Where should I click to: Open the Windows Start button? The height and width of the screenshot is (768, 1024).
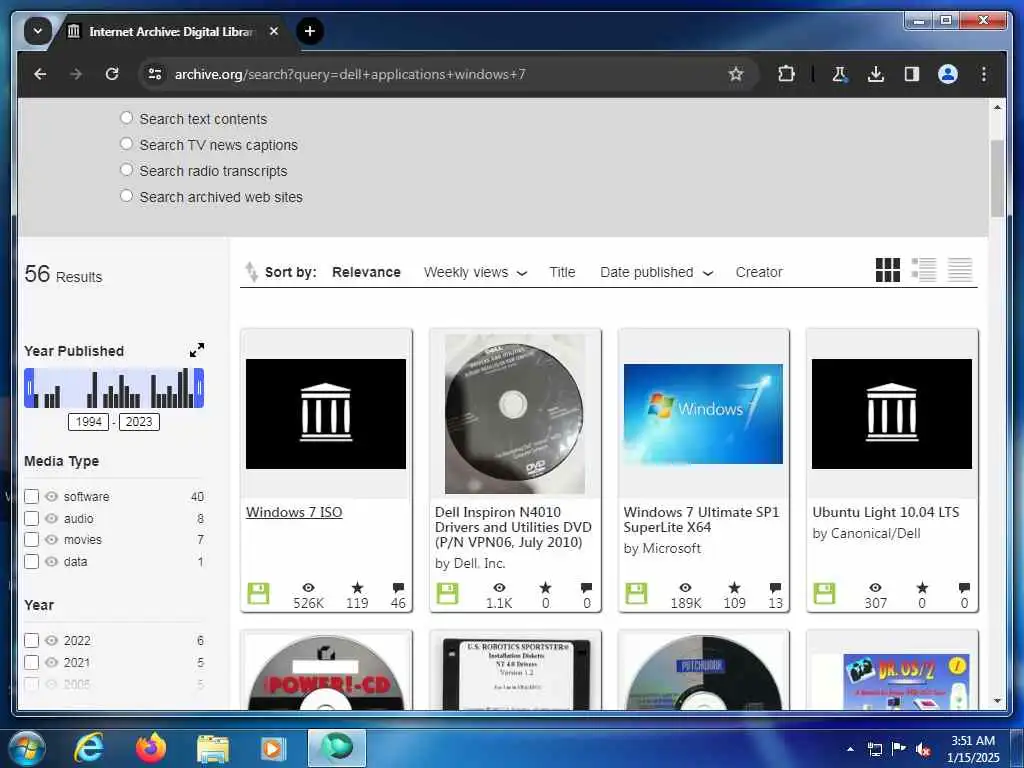[27, 748]
